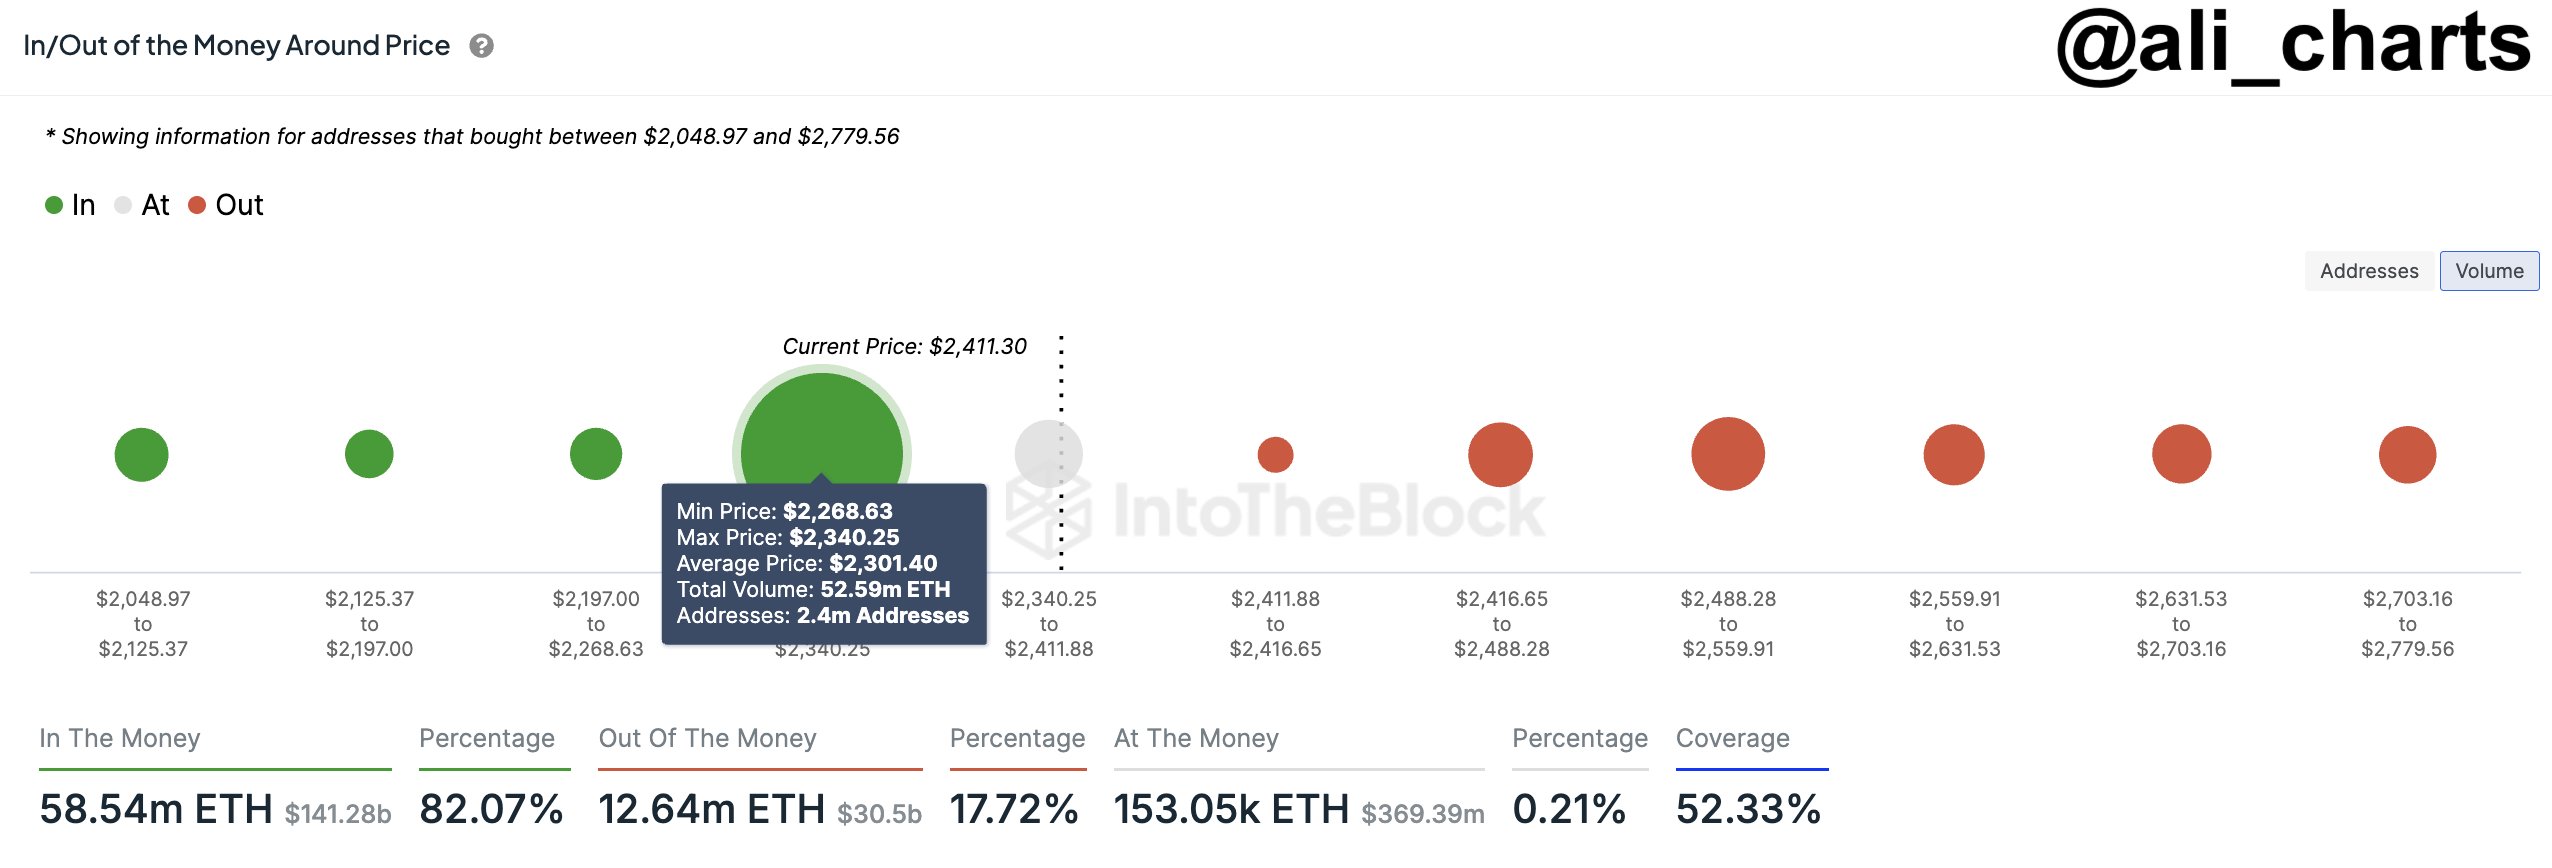2552x868 pixels.
Task: Toggle the gray At legend item
Action: [x=142, y=205]
